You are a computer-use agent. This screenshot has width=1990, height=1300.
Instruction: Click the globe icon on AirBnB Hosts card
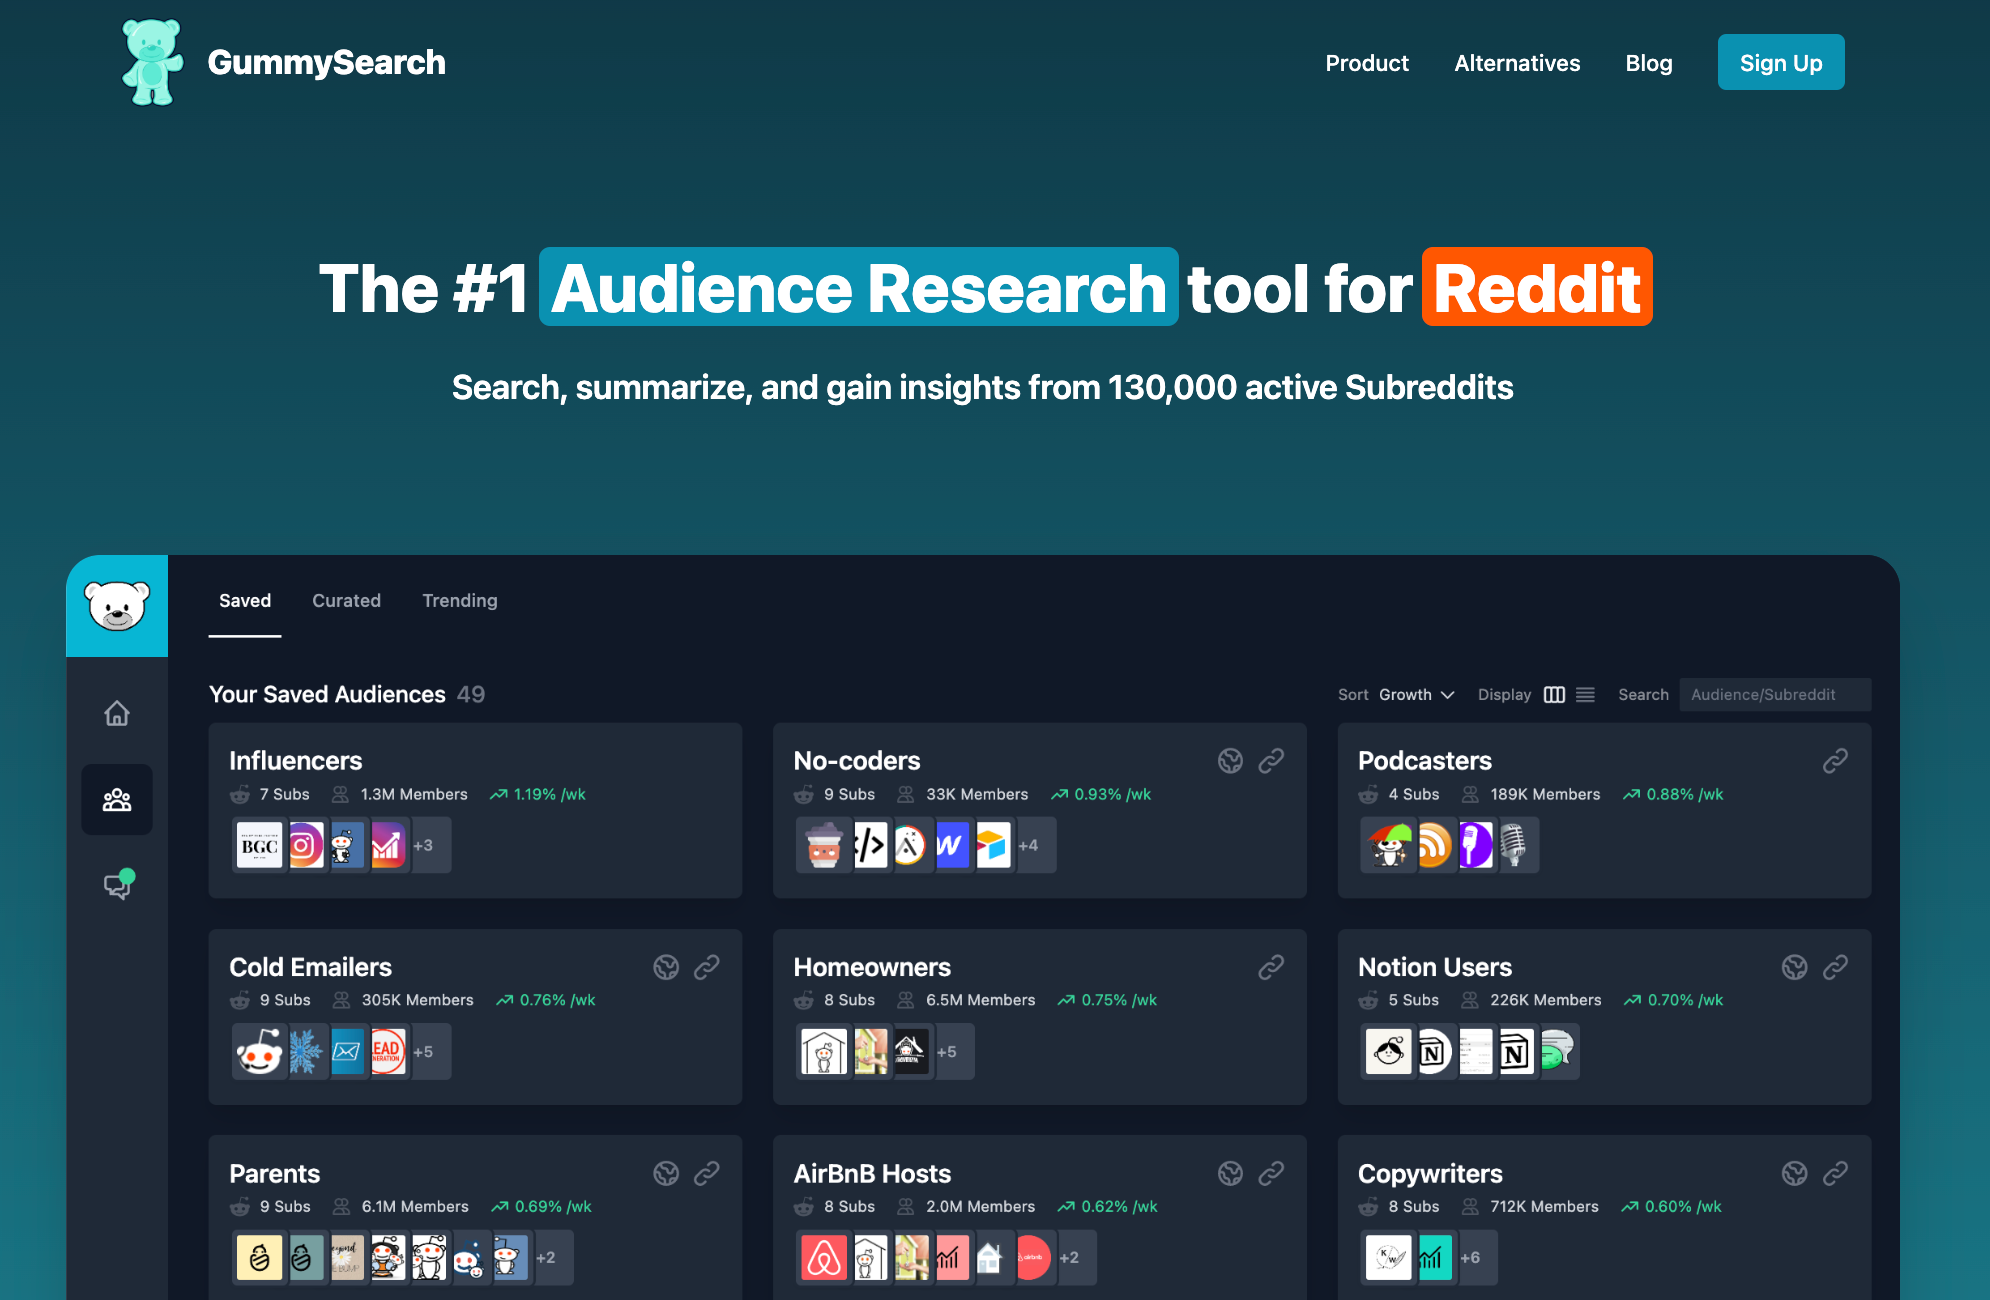pos(1230,1173)
